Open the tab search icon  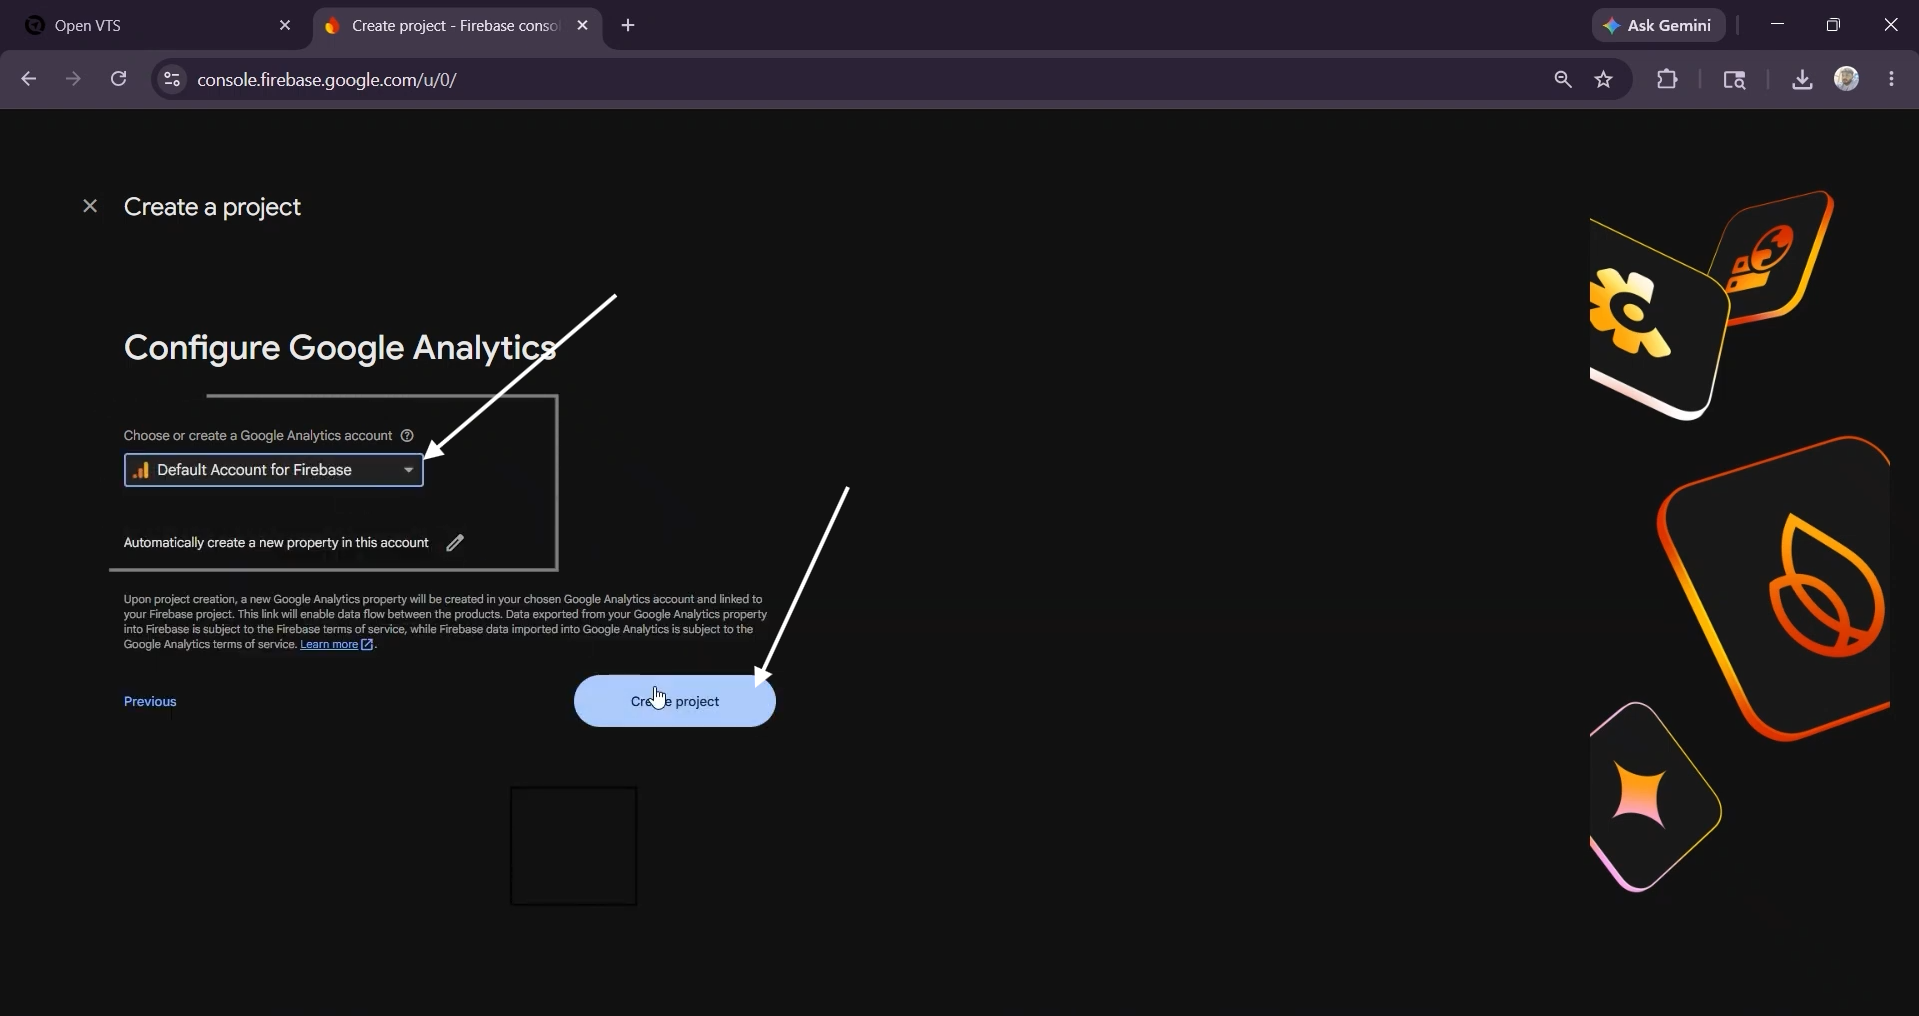coord(1735,80)
